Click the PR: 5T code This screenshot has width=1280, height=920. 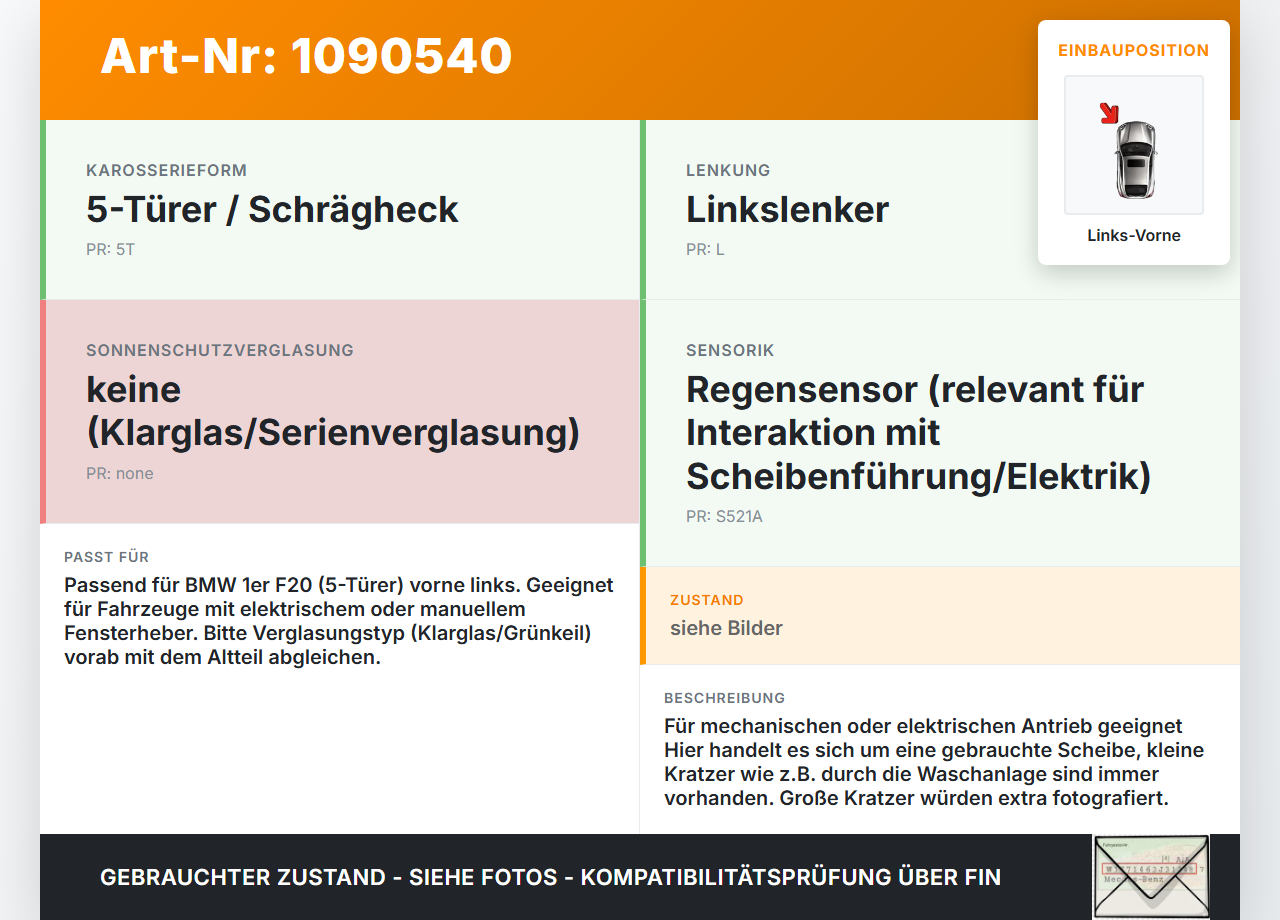pyautogui.click(x=110, y=249)
